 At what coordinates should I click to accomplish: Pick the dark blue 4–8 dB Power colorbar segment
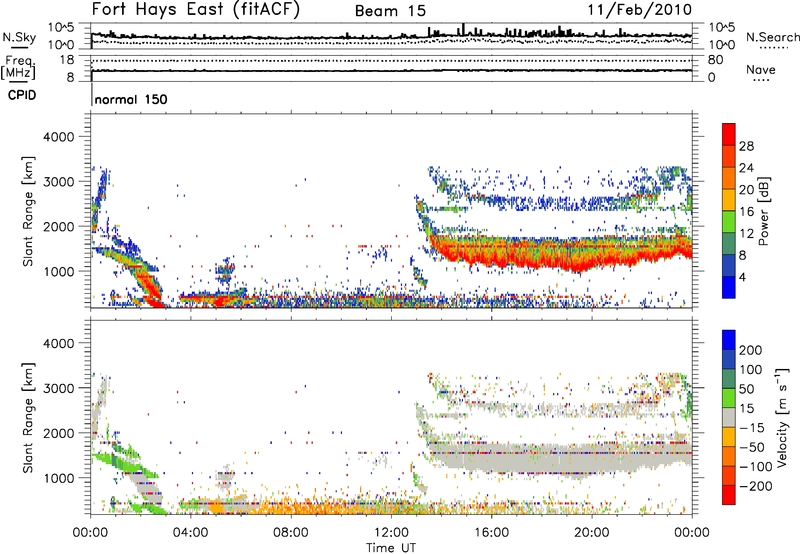pyautogui.click(x=729, y=265)
